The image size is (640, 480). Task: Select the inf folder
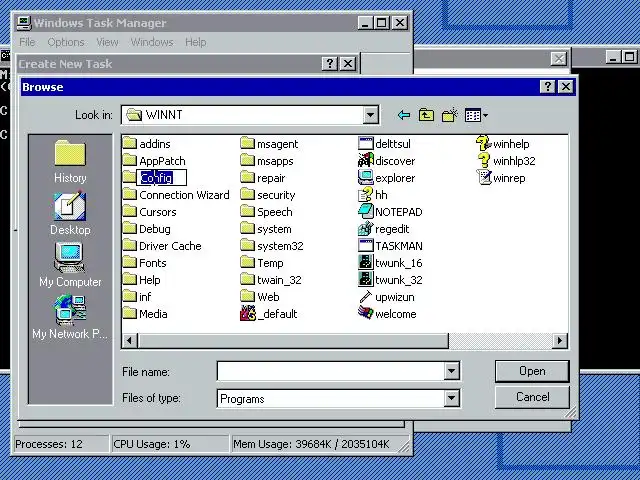[137, 297]
